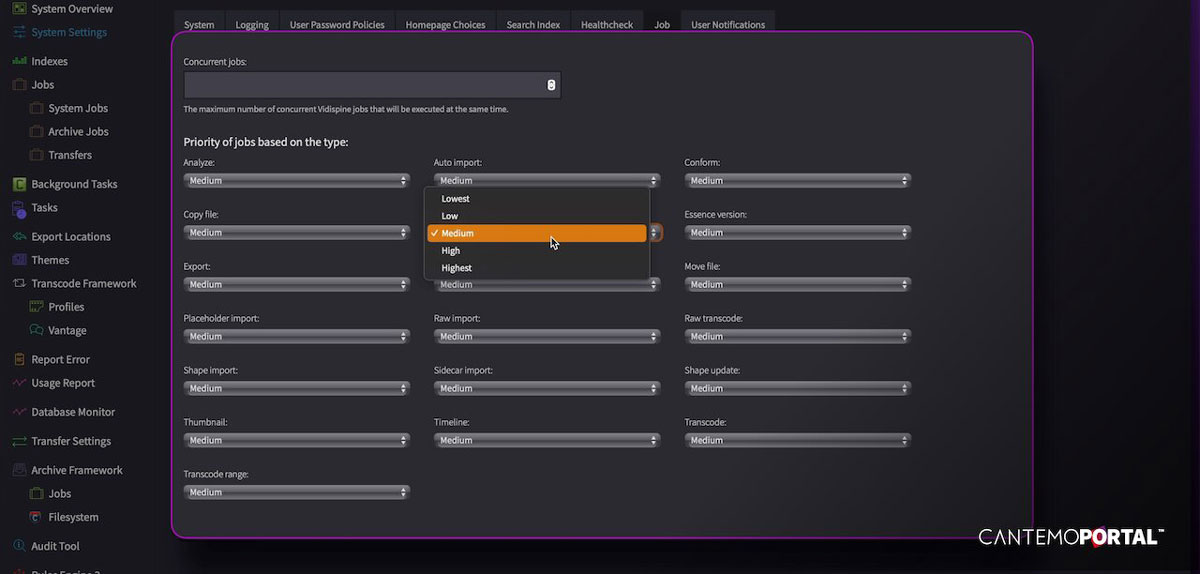The height and width of the screenshot is (574, 1200).
Task: Click the Transfer Settings arrows icon
Action: [19, 441]
